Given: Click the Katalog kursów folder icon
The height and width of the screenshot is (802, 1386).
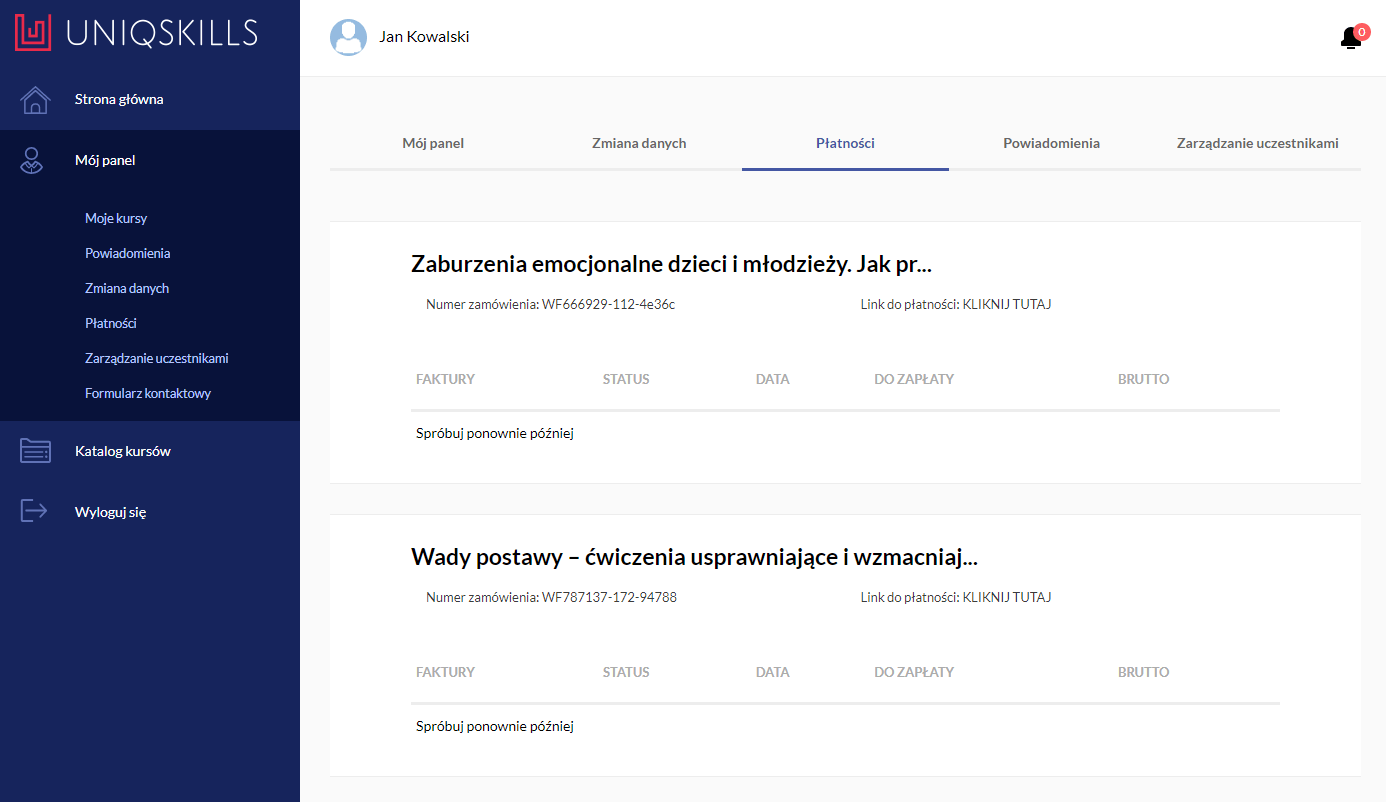Looking at the screenshot, I should (35, 451).
